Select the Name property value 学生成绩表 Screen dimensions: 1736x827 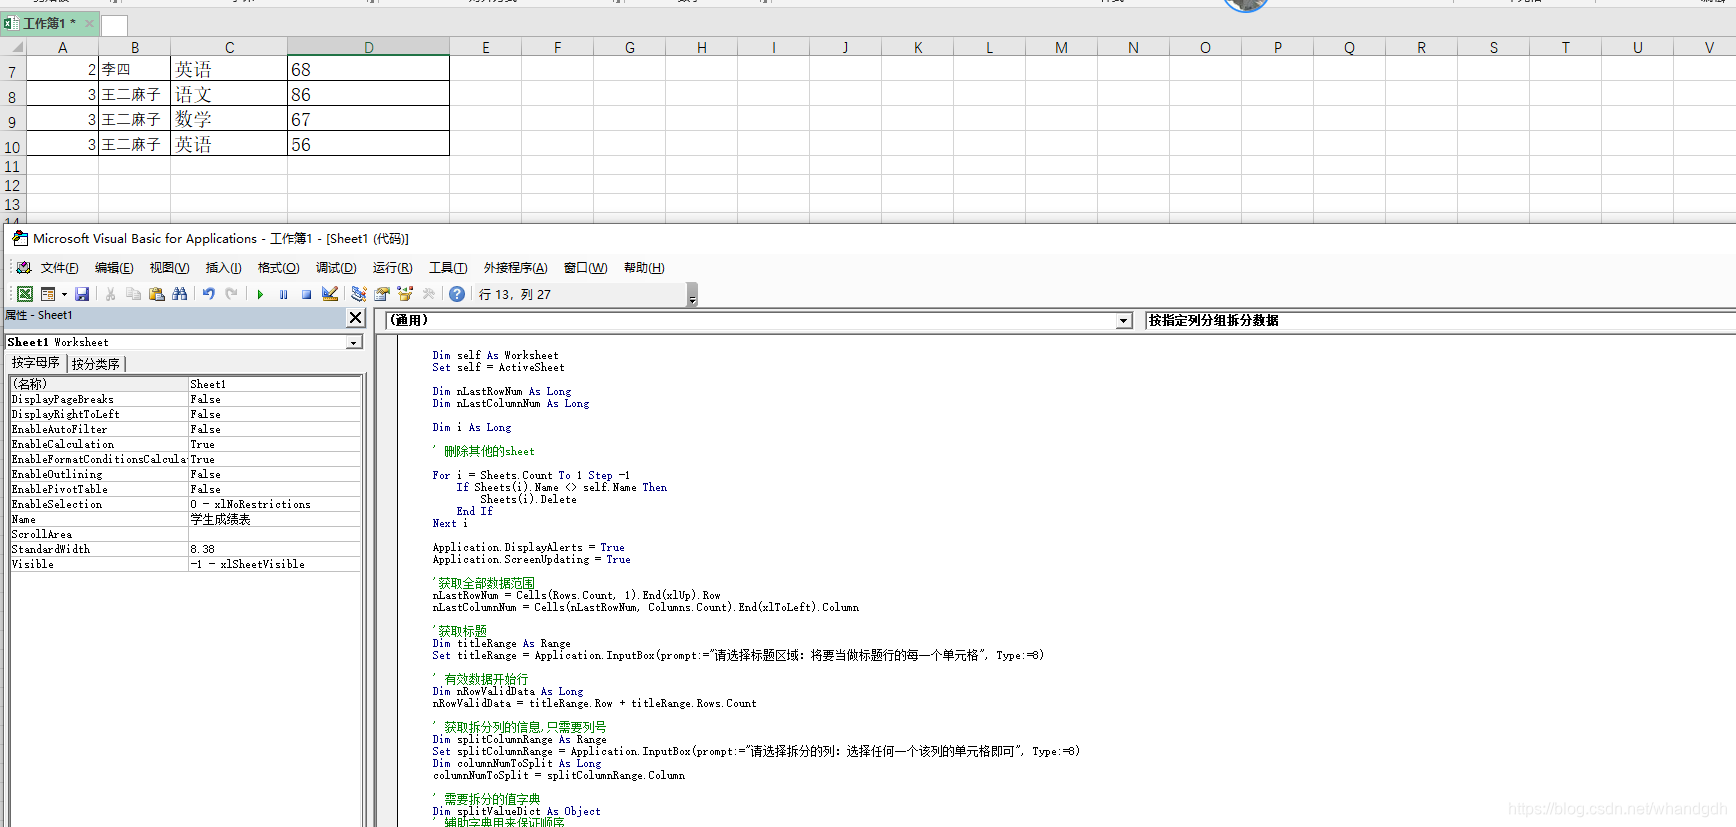(274, 519)
